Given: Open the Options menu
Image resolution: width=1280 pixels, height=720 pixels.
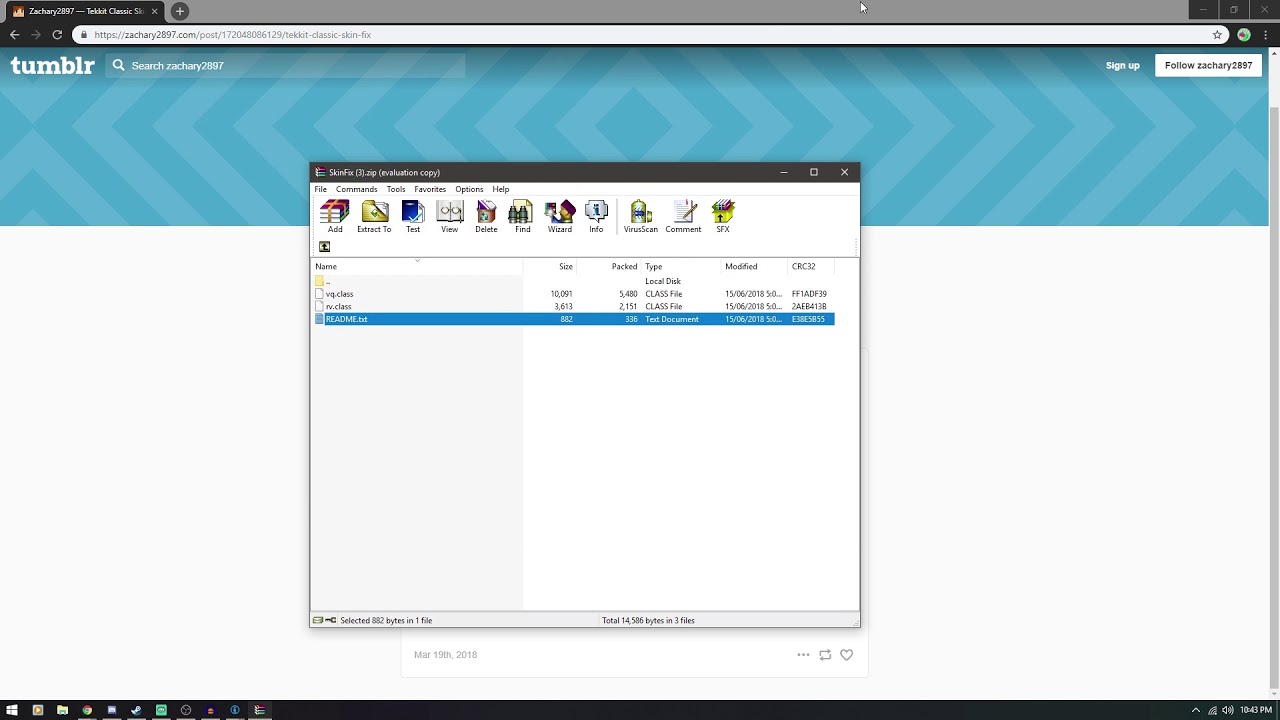Looking at the screenshot, I should pyautogui.click(x=469, y=189).
